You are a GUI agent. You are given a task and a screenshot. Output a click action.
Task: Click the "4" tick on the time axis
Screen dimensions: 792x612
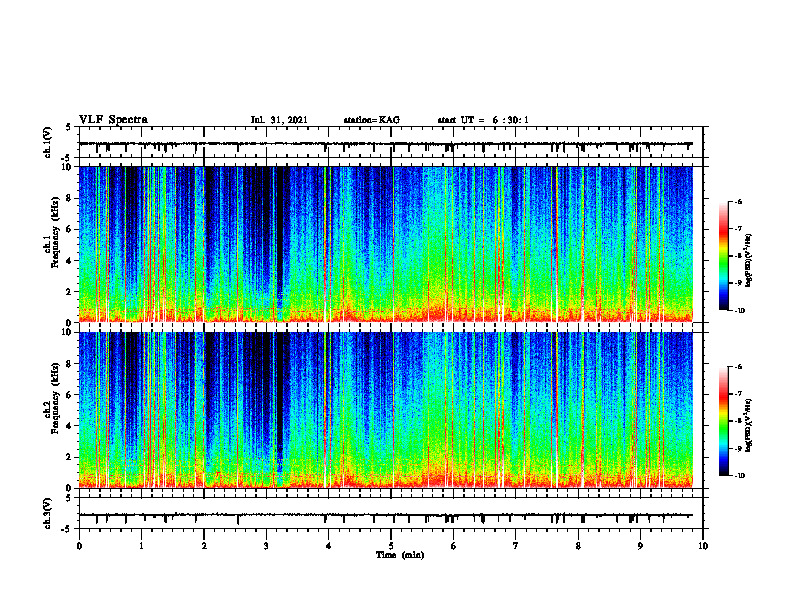(x=329, y=546)
